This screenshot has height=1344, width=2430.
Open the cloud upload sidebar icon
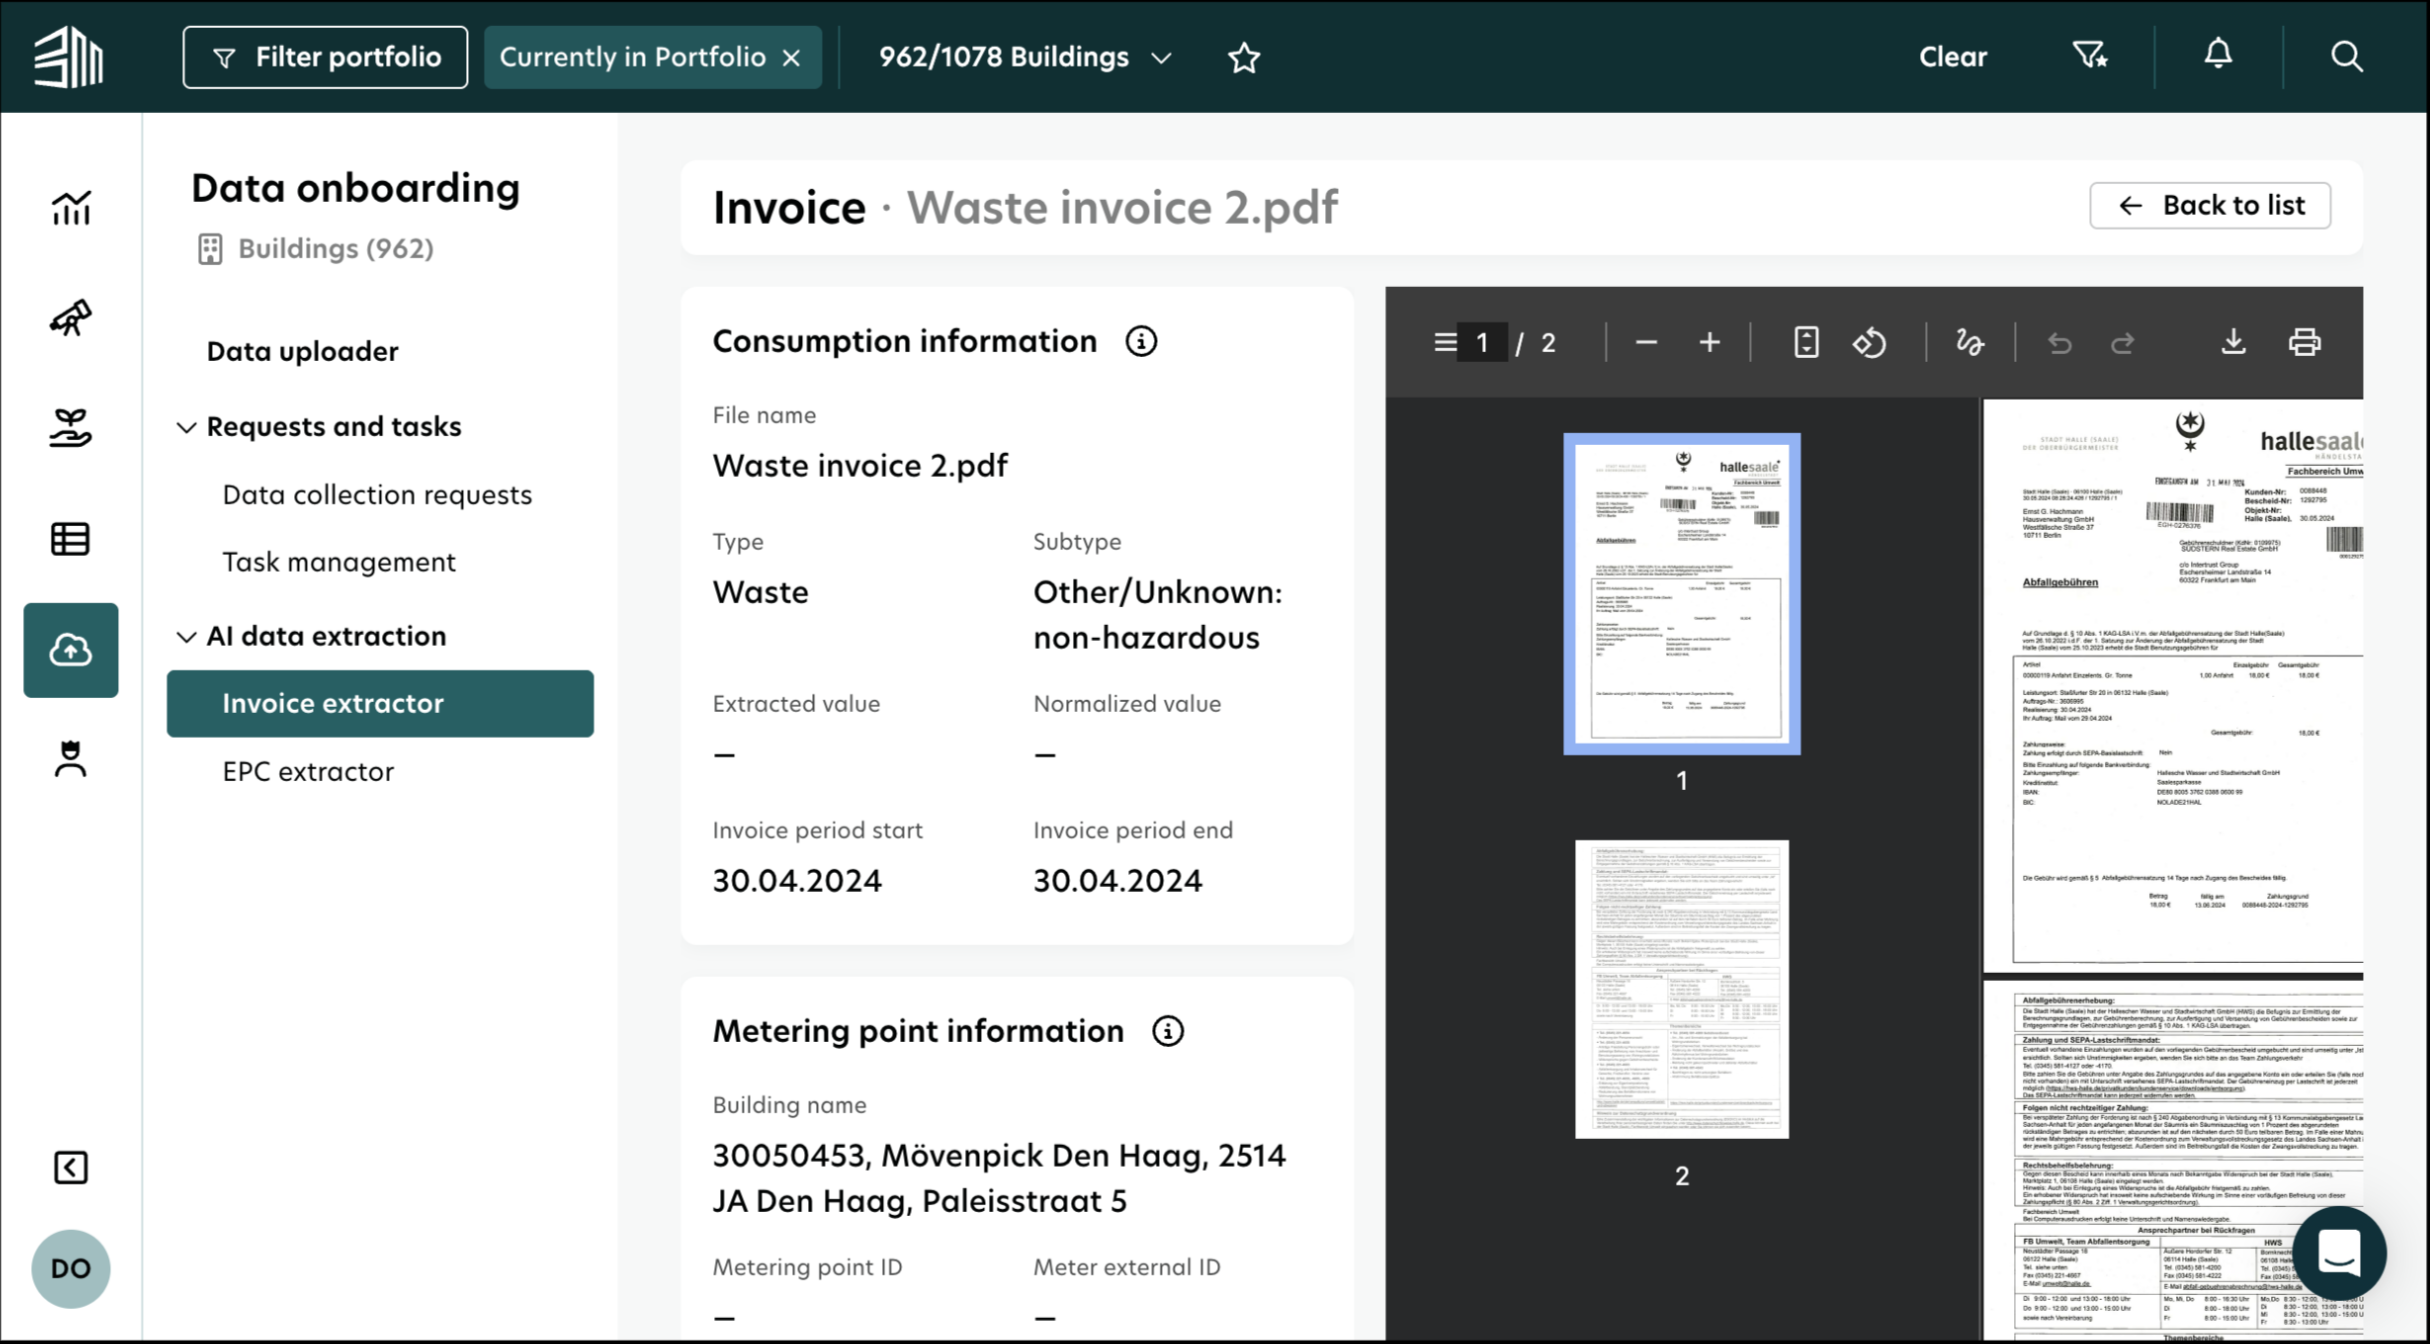click(71, 650)
